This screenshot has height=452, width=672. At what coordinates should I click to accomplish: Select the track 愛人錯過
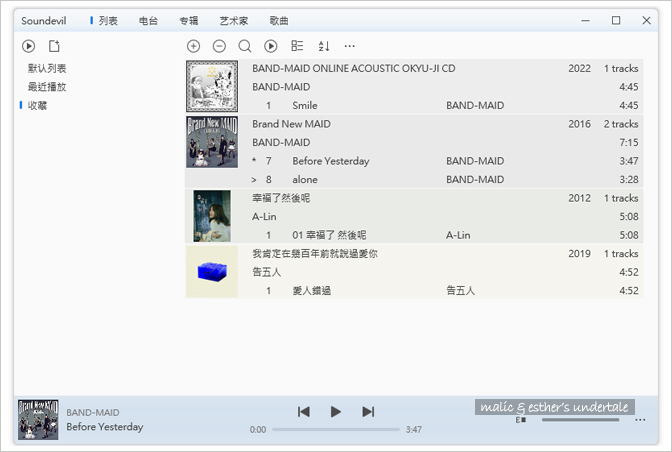click(x=312, y=291)
